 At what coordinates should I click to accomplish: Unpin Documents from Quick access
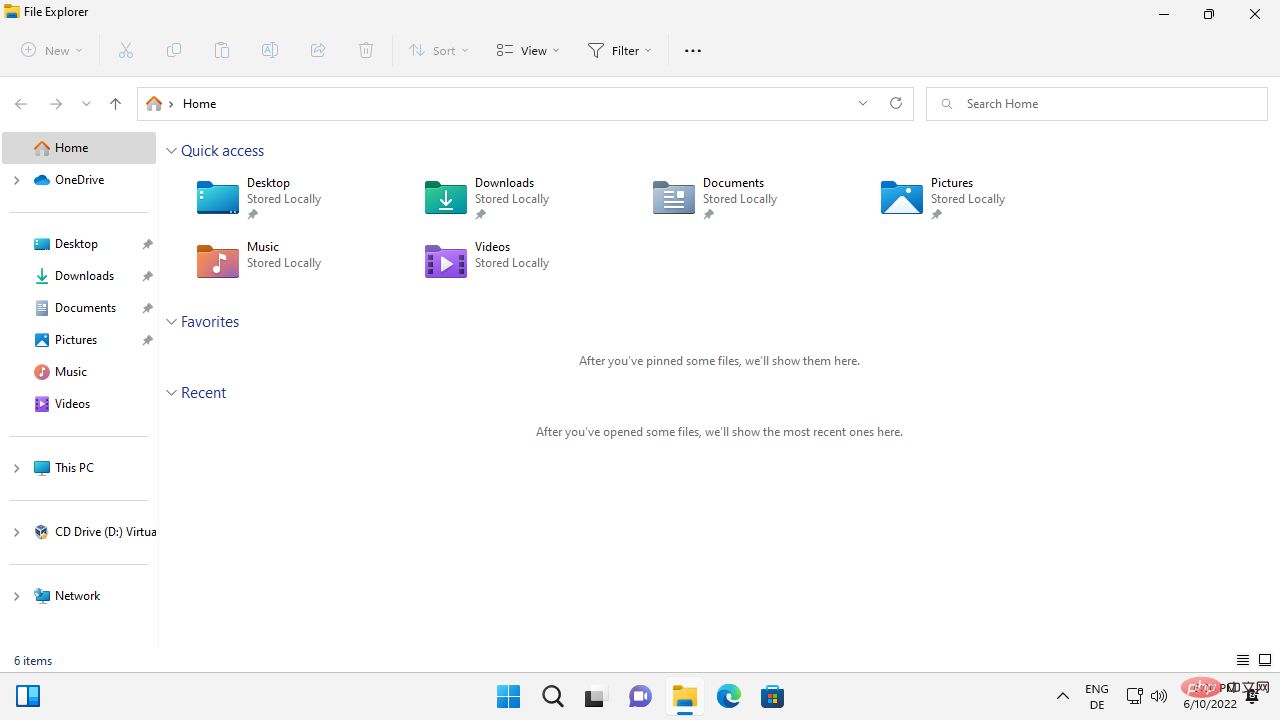708,214
